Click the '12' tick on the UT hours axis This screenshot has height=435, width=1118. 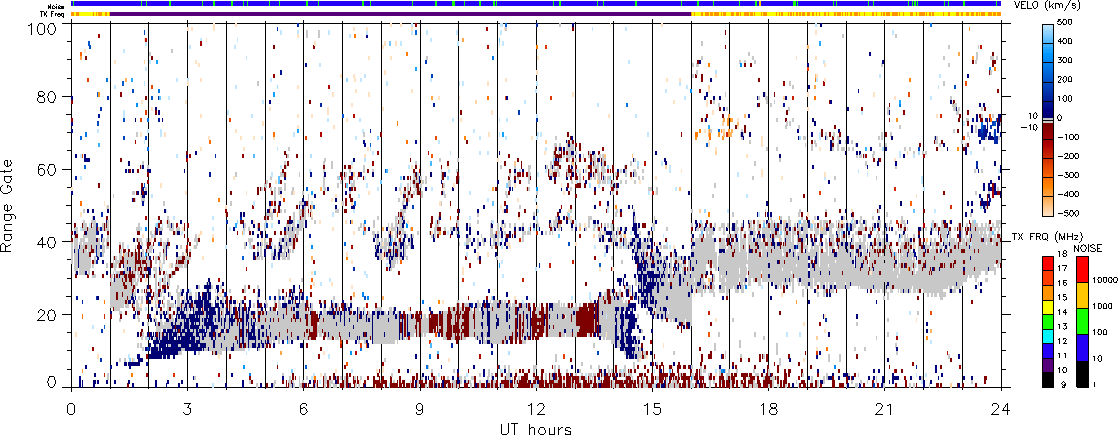click(x=536, y=408)
